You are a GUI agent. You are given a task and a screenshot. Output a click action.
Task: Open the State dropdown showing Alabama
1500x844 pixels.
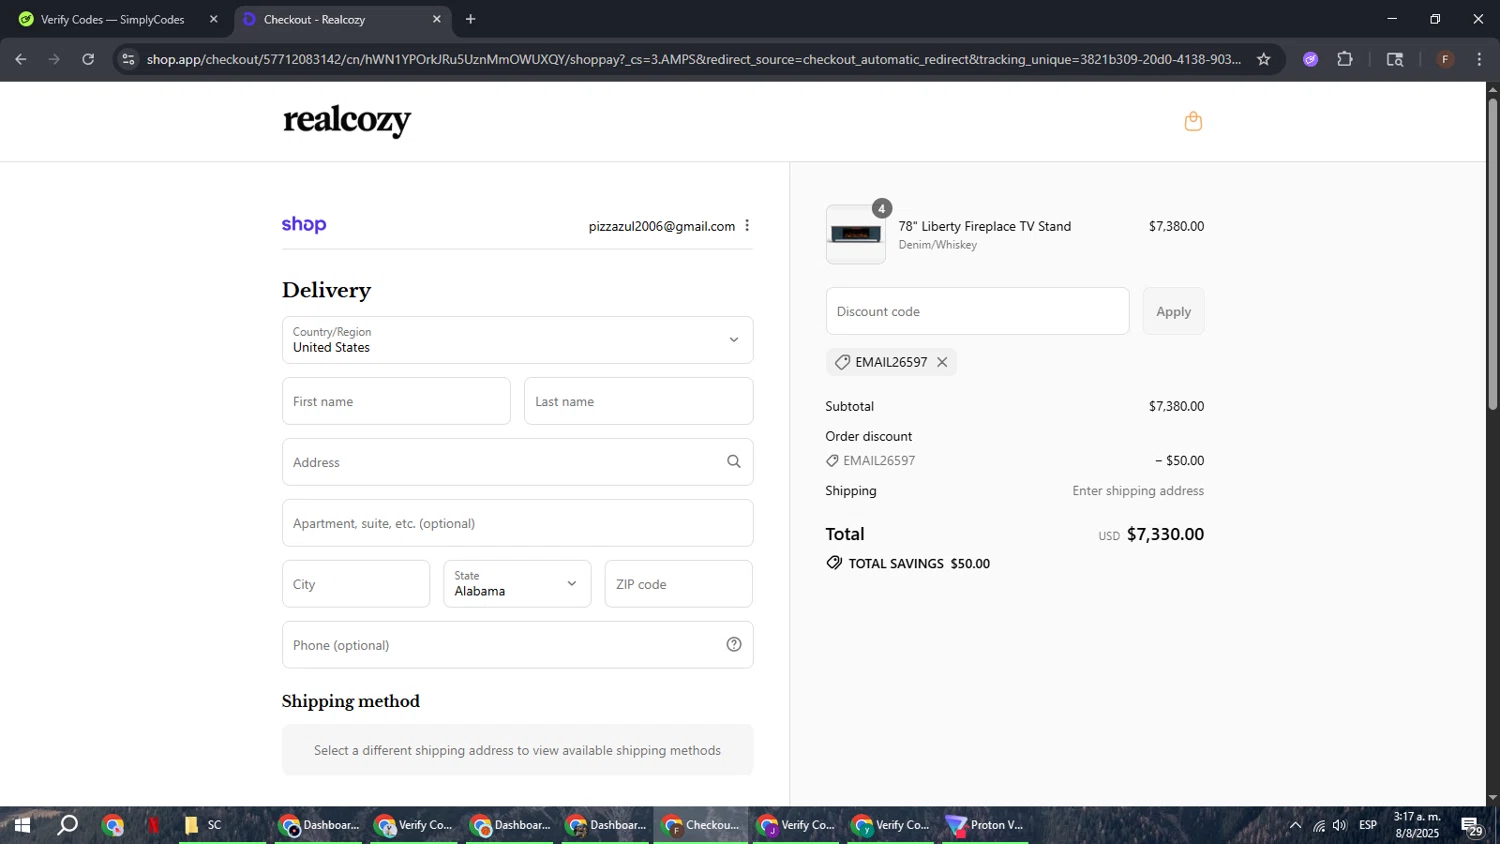click(517, 584)
